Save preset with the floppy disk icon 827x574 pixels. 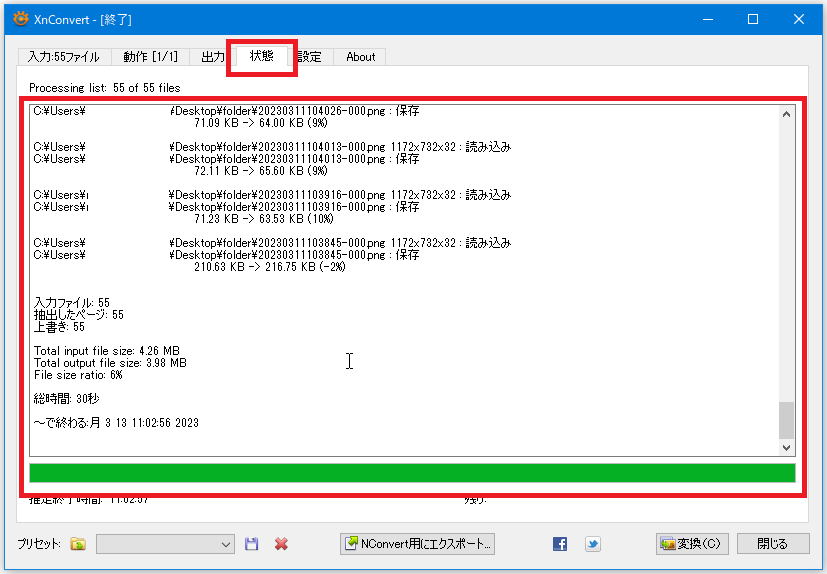coord(252,544)
